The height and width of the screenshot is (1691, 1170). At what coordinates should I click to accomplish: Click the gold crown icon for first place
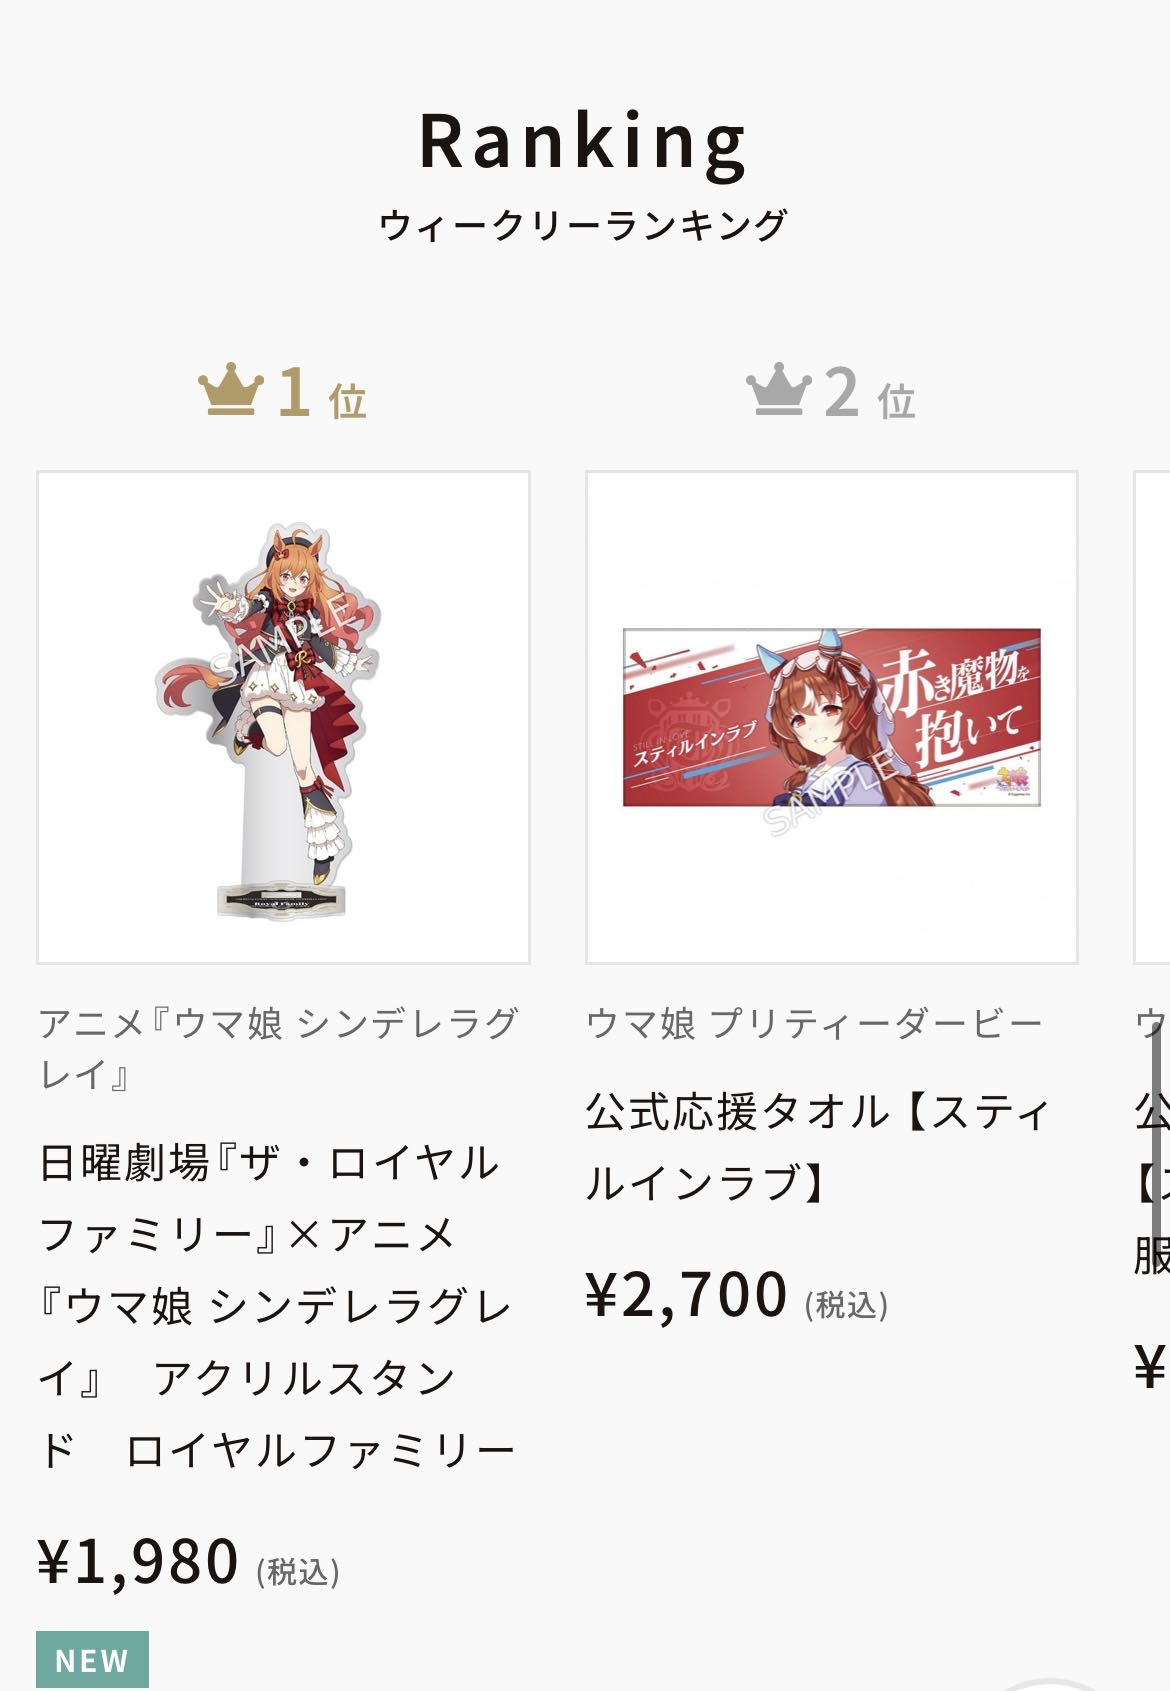pos(231,390)
